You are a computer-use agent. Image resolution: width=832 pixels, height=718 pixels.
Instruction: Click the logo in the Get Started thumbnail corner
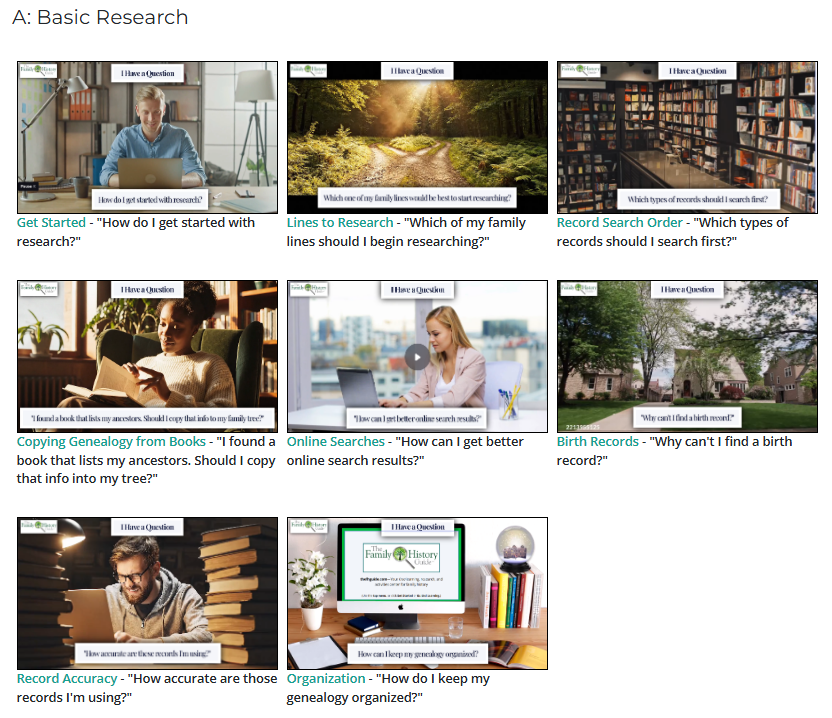tap(37, 73)
